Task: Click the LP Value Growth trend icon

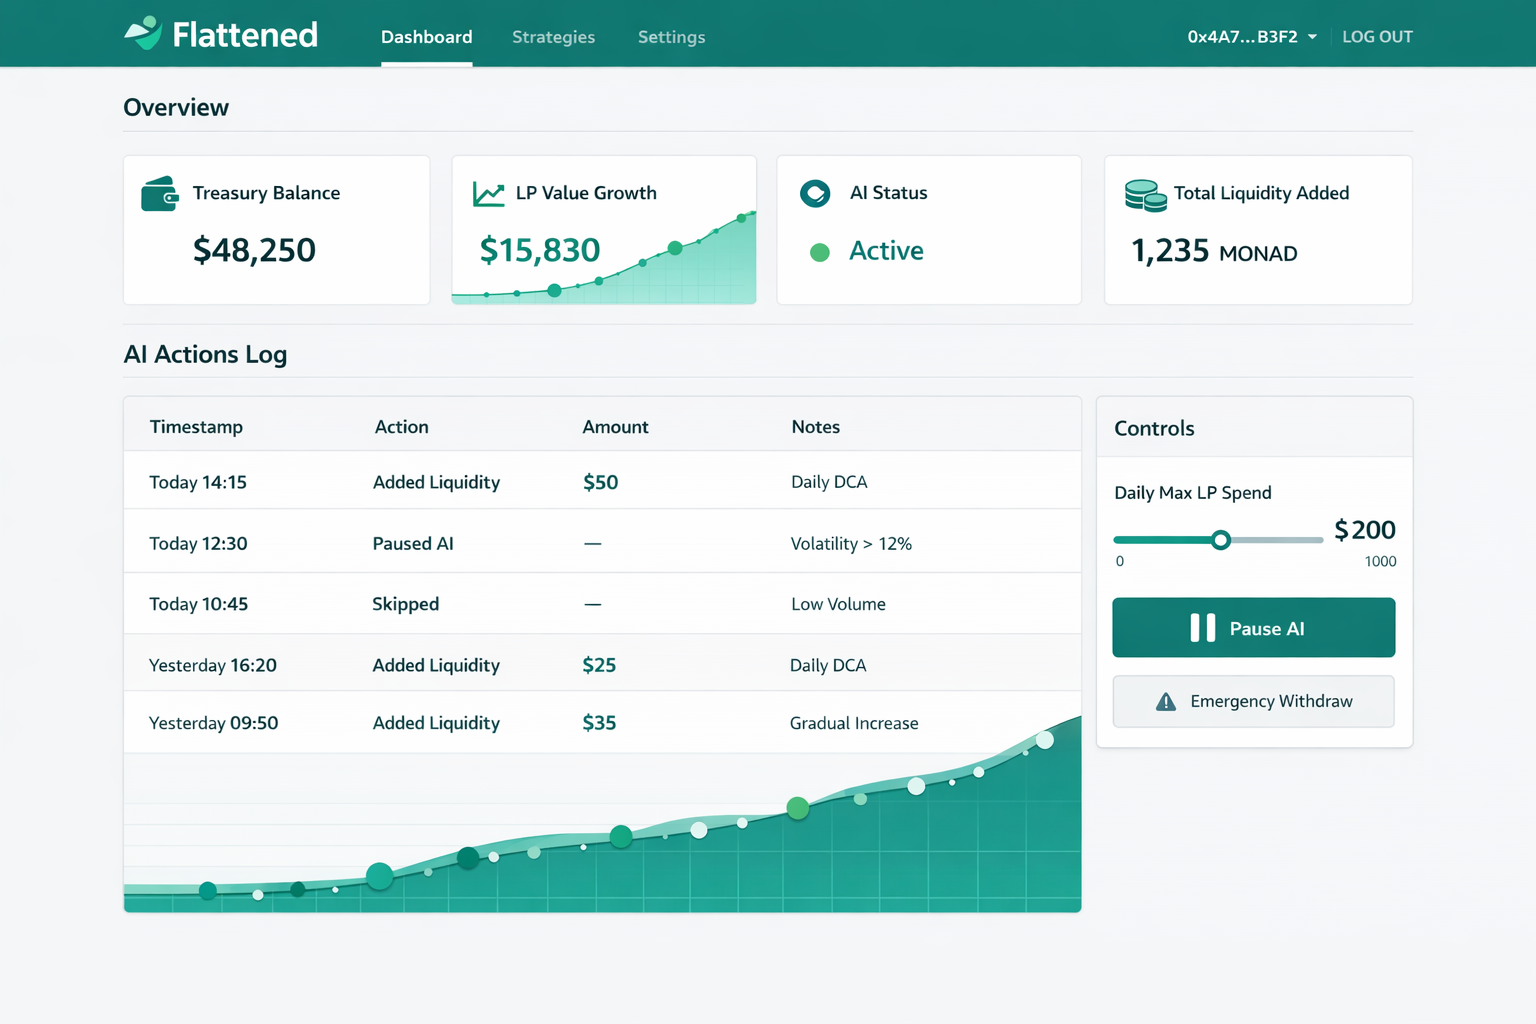Action: click(x=488, y=194)
